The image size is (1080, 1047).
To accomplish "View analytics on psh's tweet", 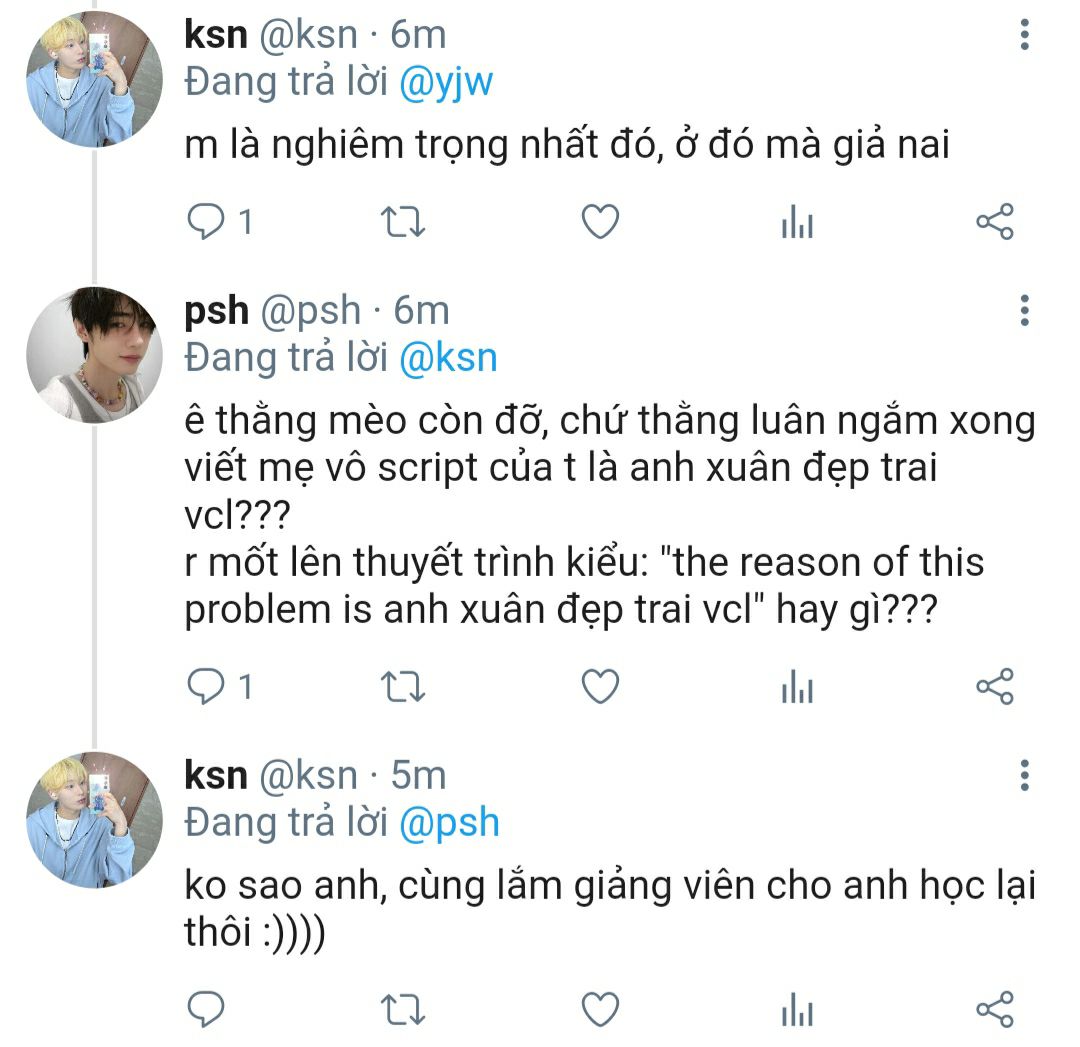I will [x=797, y=688].
